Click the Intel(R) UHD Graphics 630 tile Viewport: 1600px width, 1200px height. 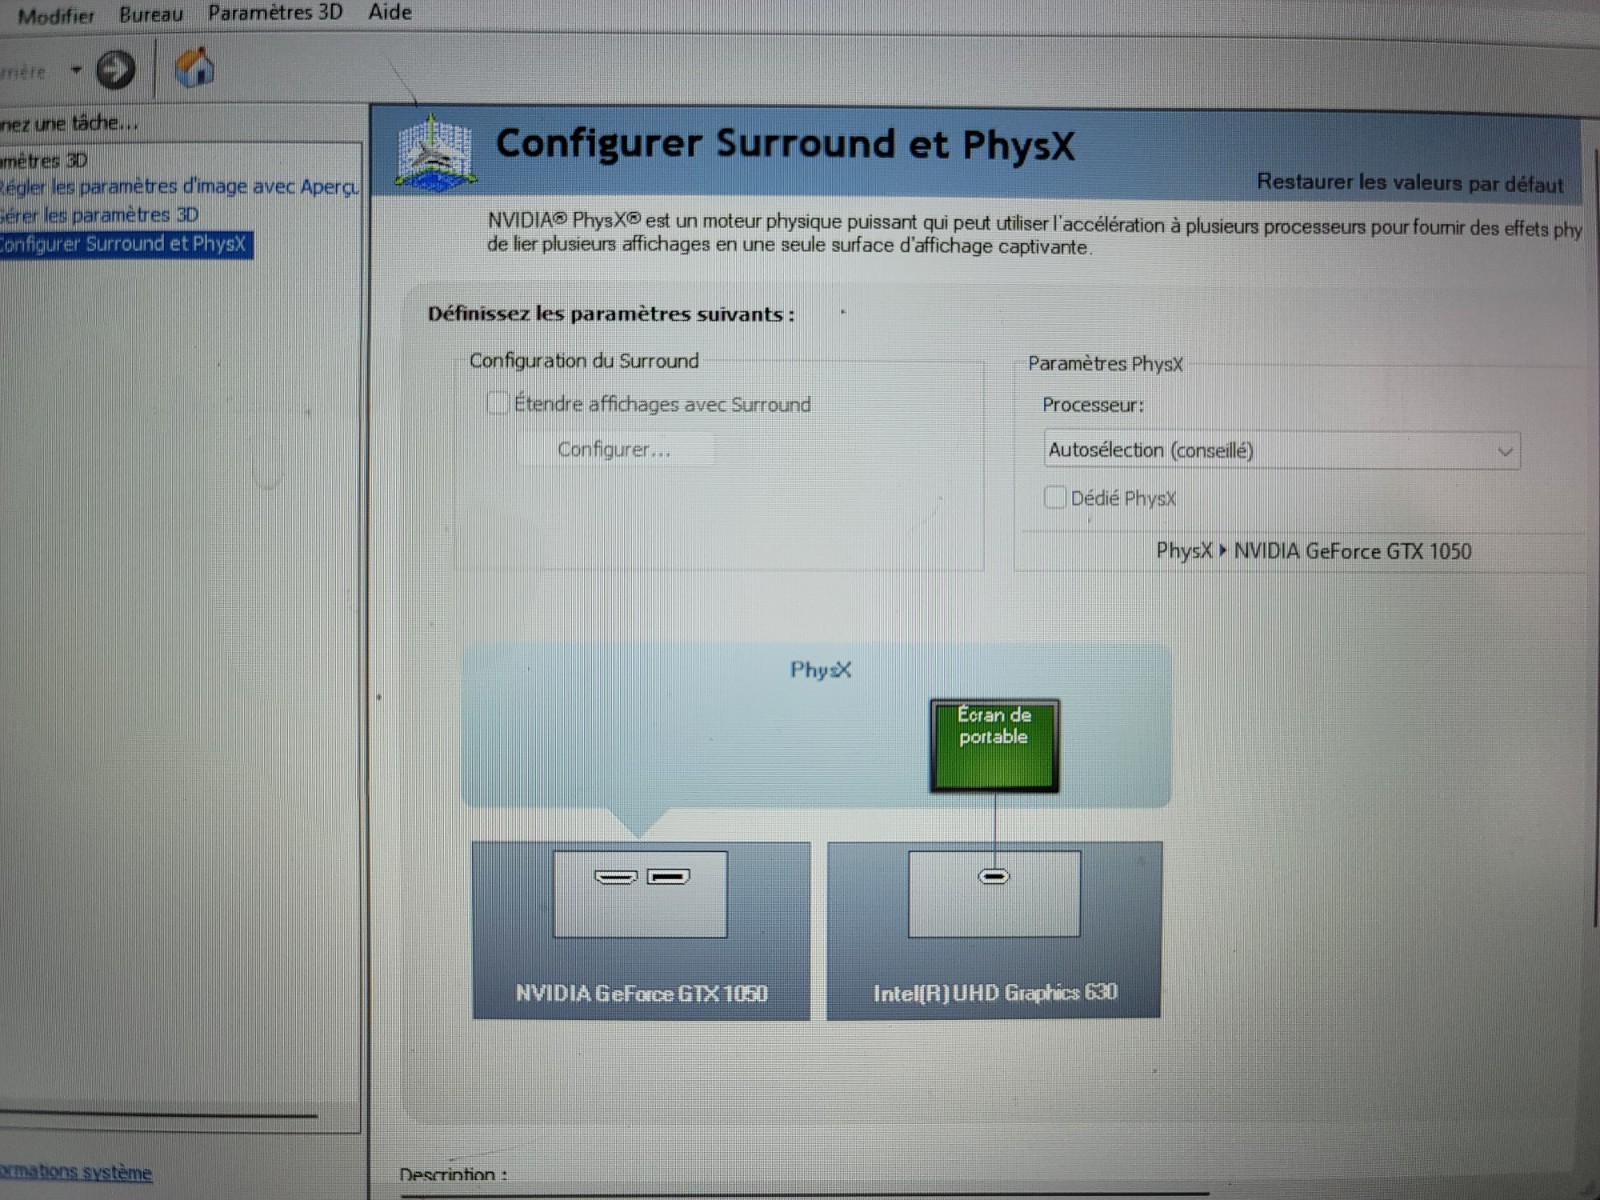pyautogui.click(x=994, y=930)
